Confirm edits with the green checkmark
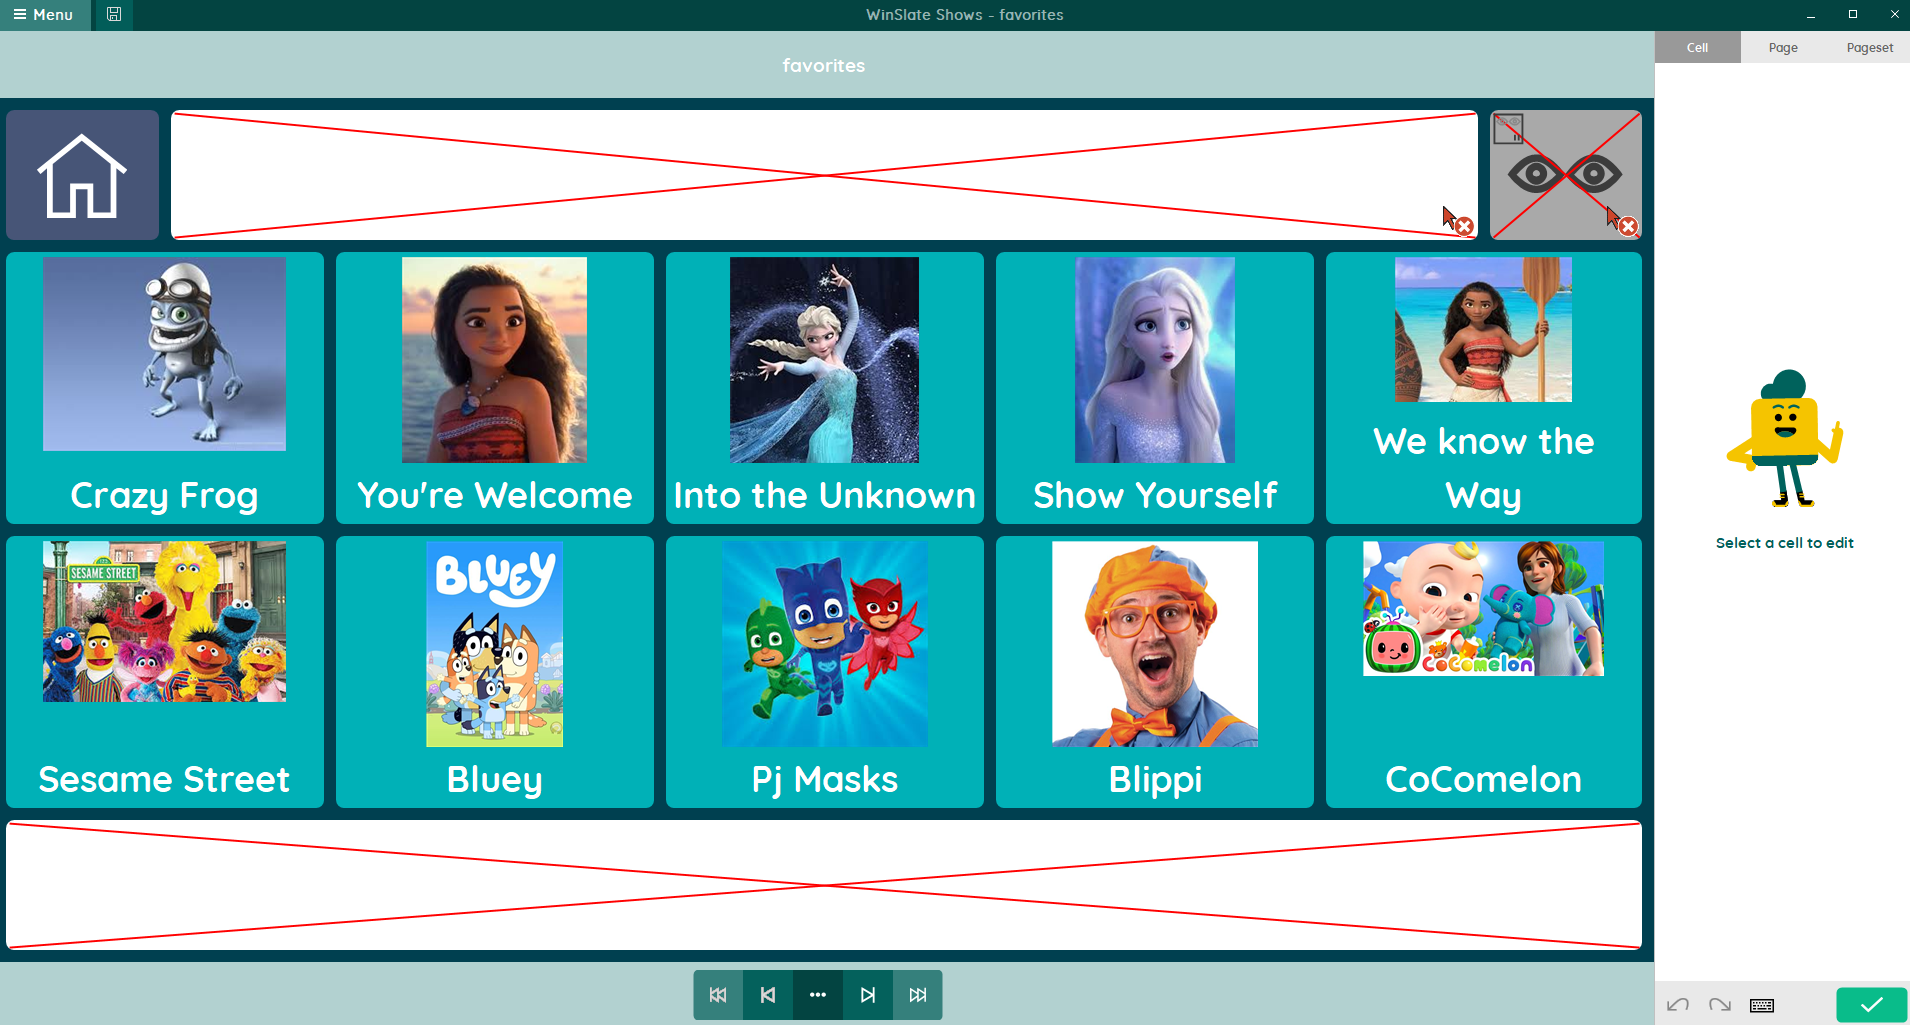Image resolution: width=1910 pixels, height=1025 pixels. point(1872,1005)
